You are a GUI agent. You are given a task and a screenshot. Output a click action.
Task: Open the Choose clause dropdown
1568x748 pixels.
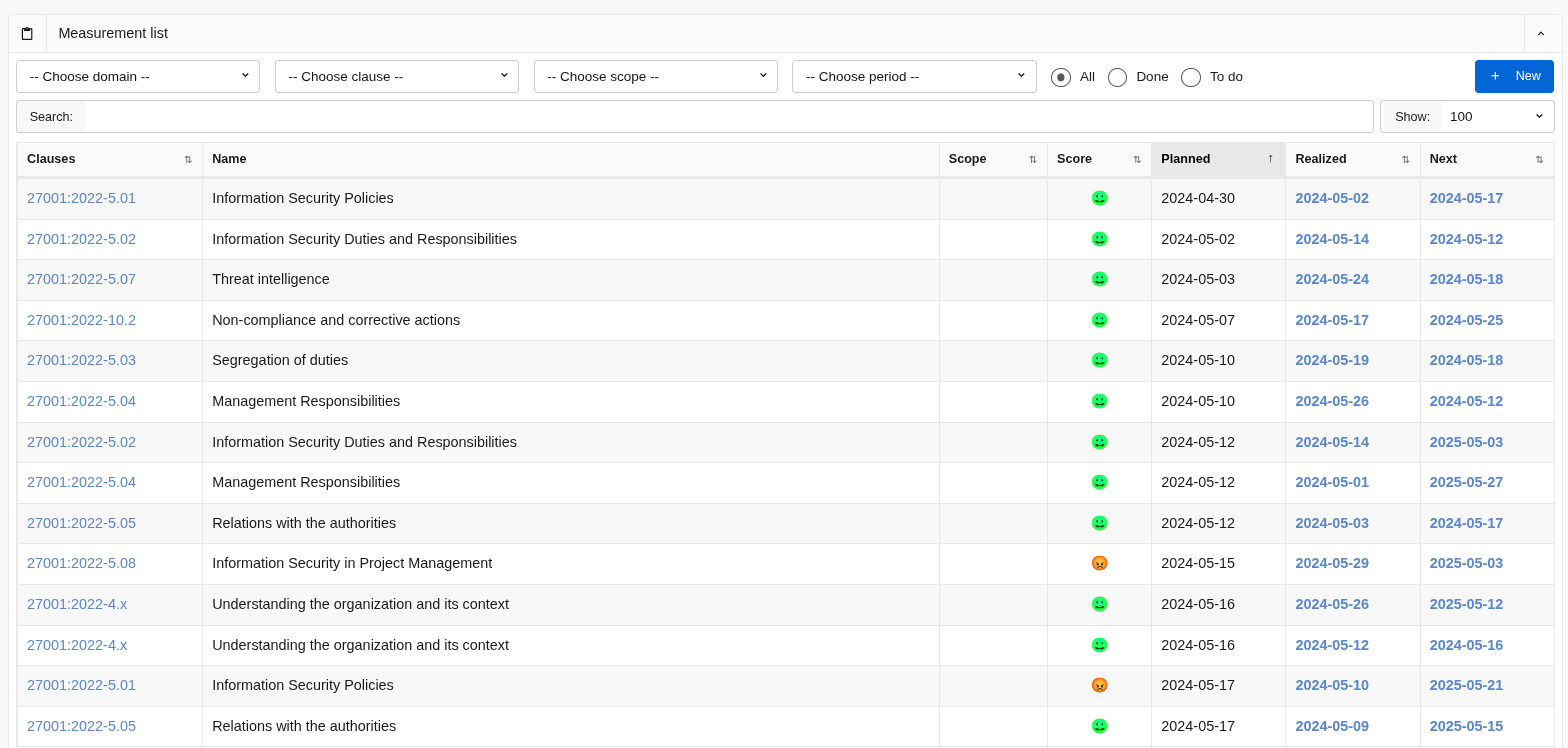397,77
